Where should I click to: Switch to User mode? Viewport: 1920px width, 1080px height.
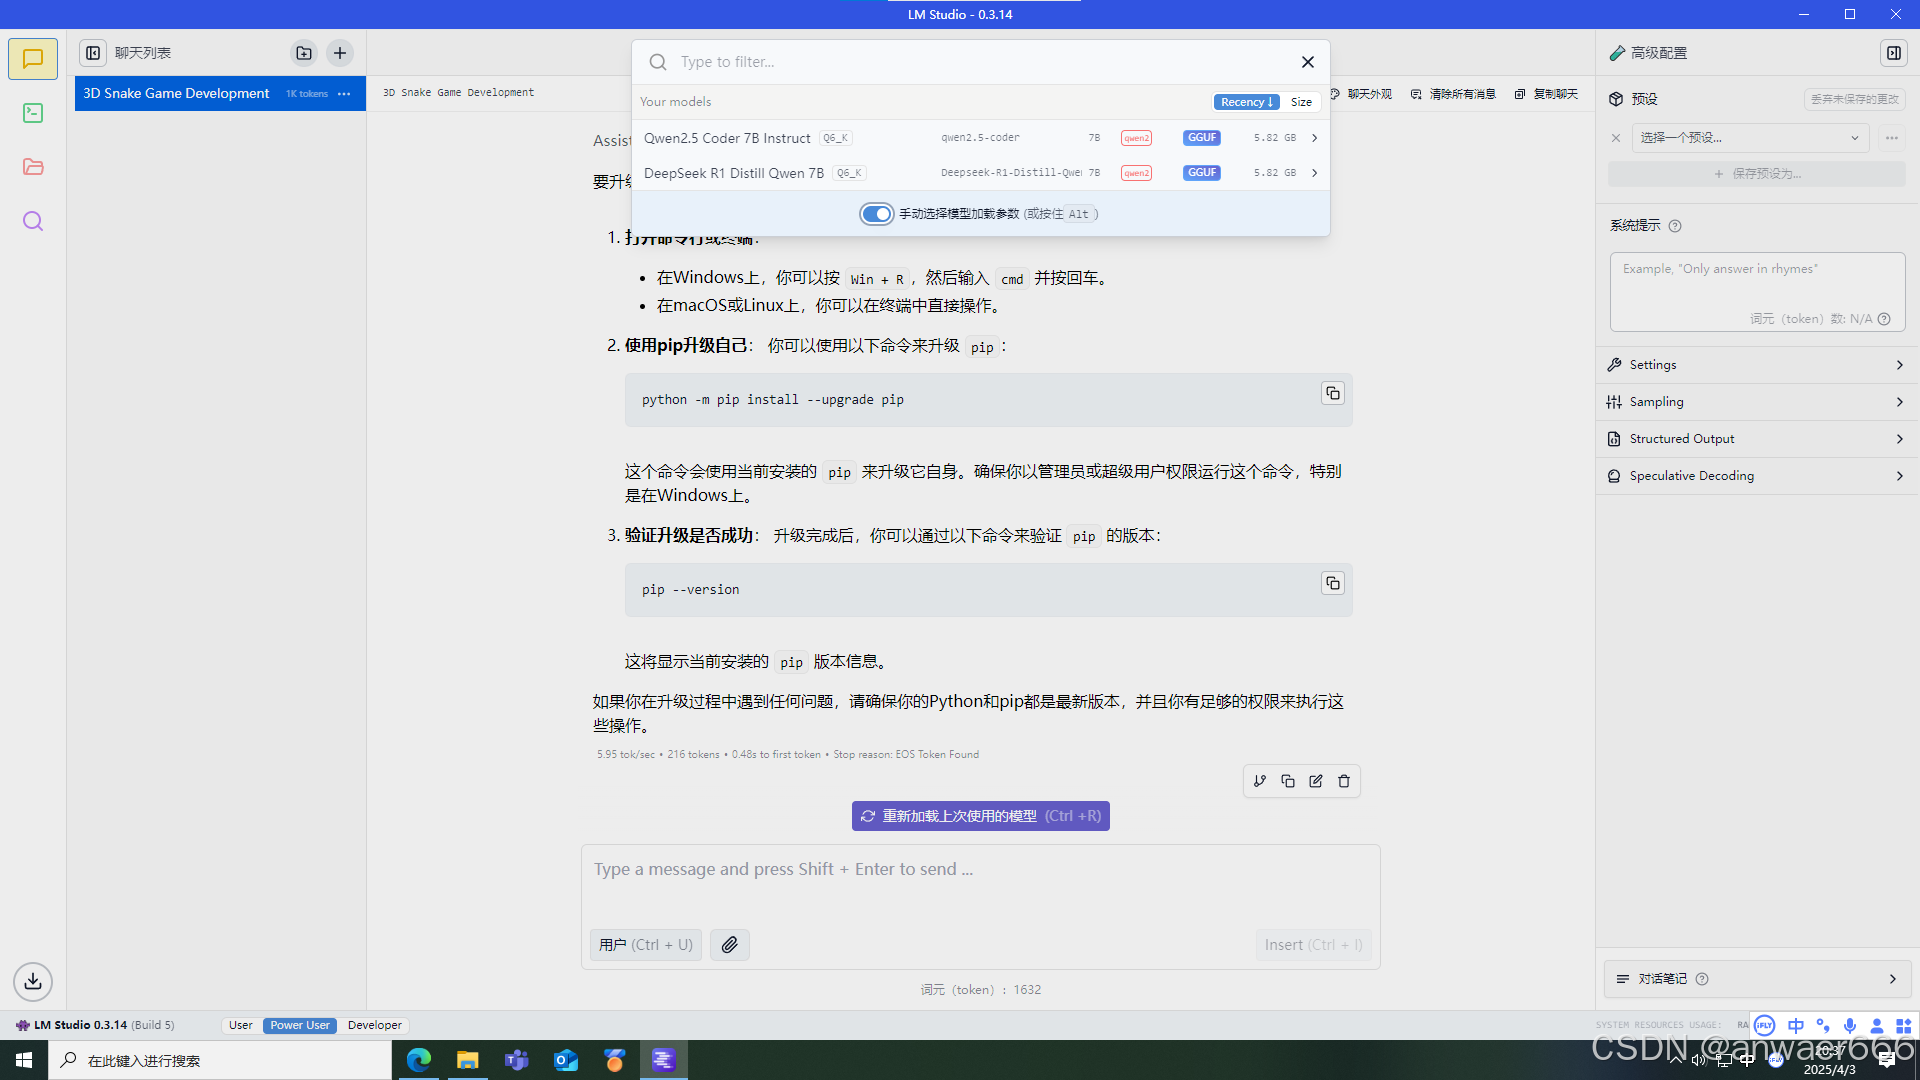[241, 1025]
